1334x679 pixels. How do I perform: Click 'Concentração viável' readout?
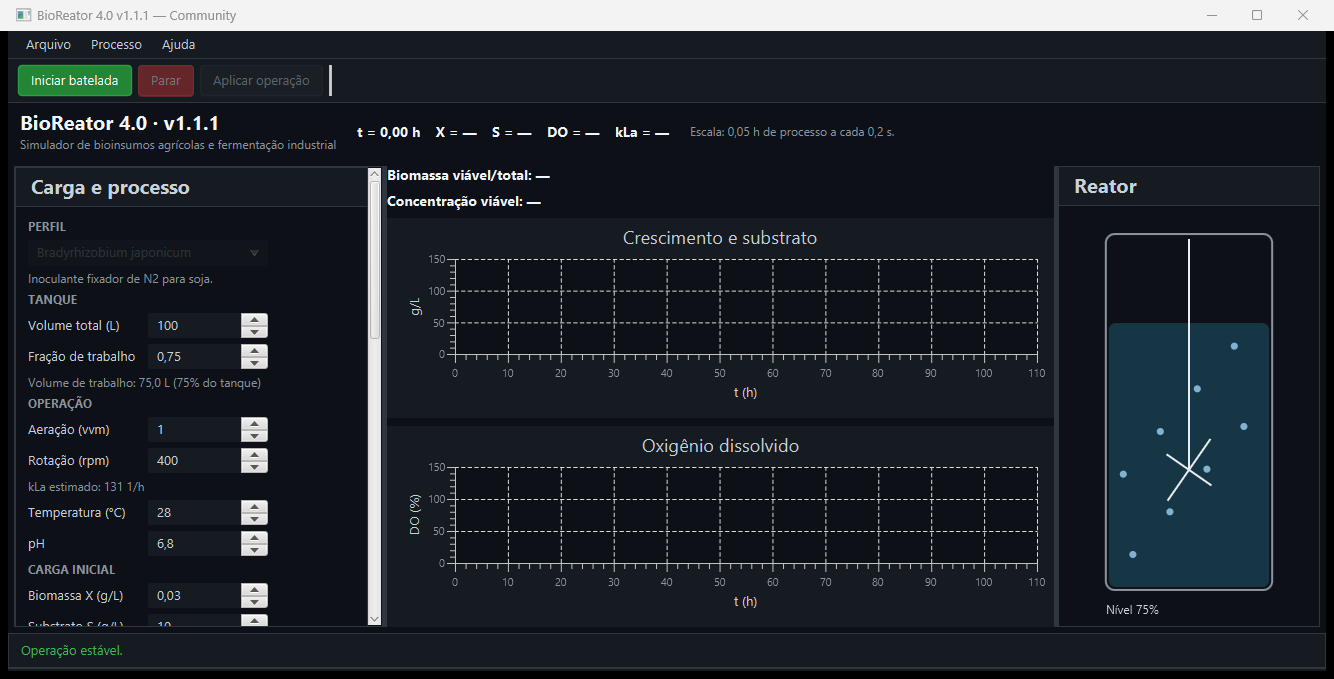pos(464,202)
